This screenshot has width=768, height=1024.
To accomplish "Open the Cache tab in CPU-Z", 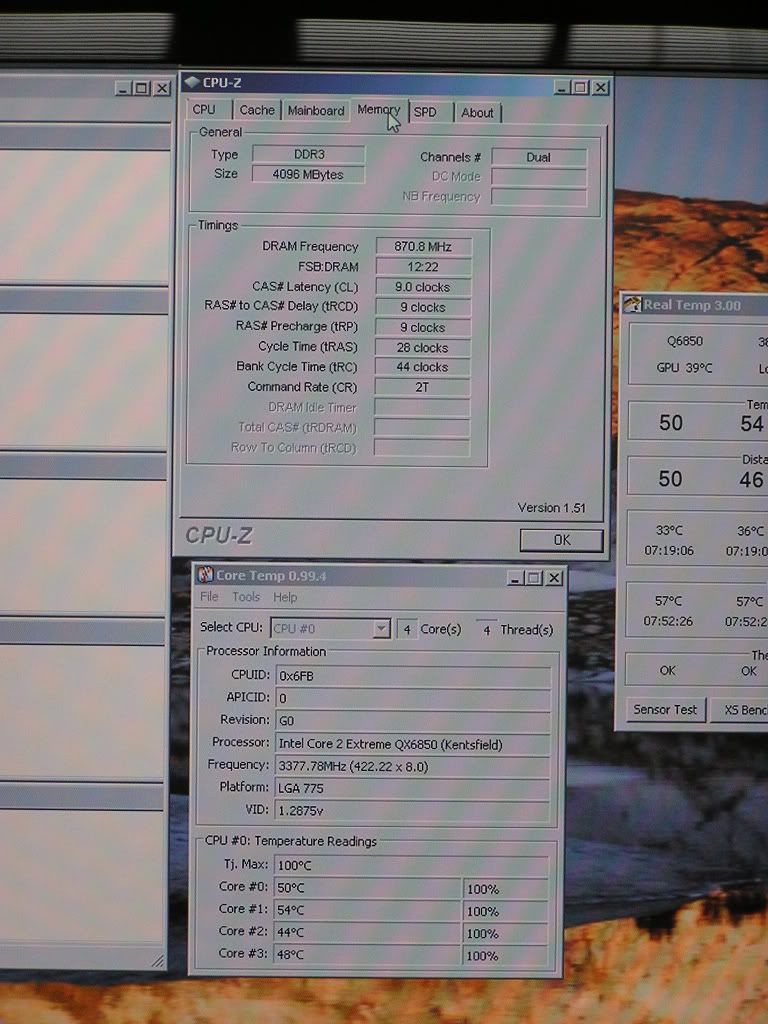I will point(257,110).
